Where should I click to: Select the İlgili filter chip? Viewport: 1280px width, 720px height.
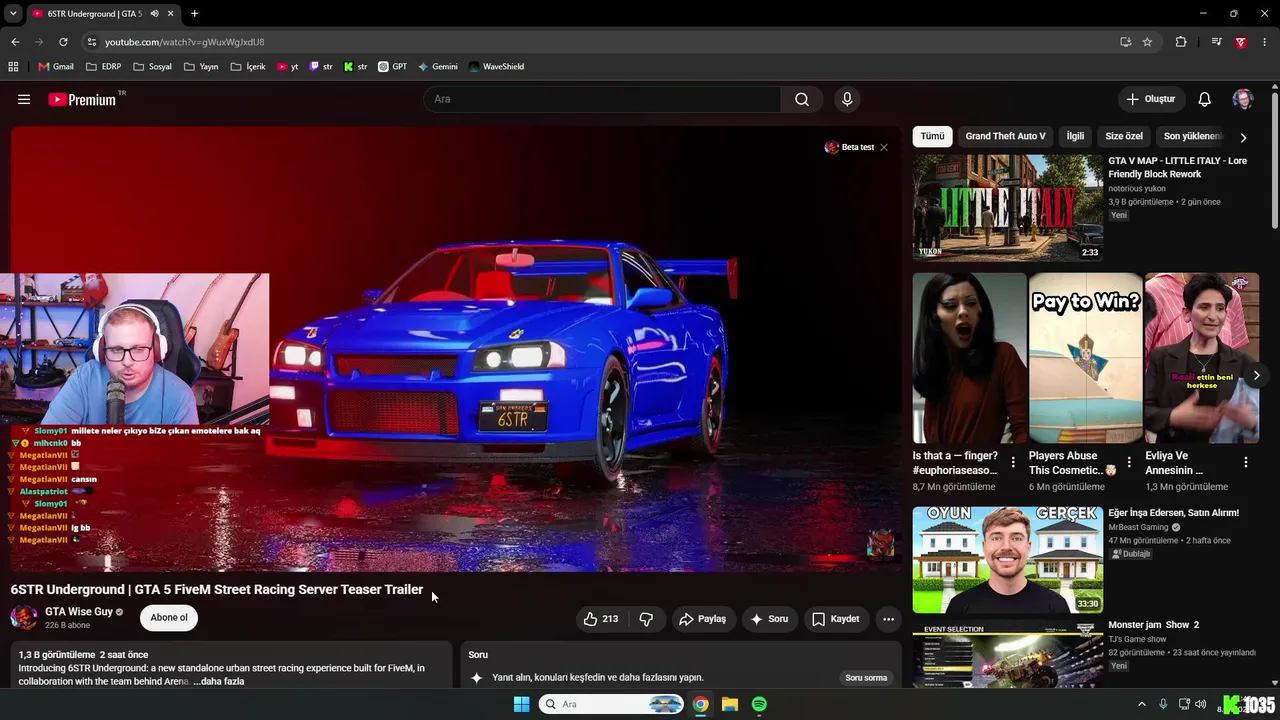click(1075, 136)
